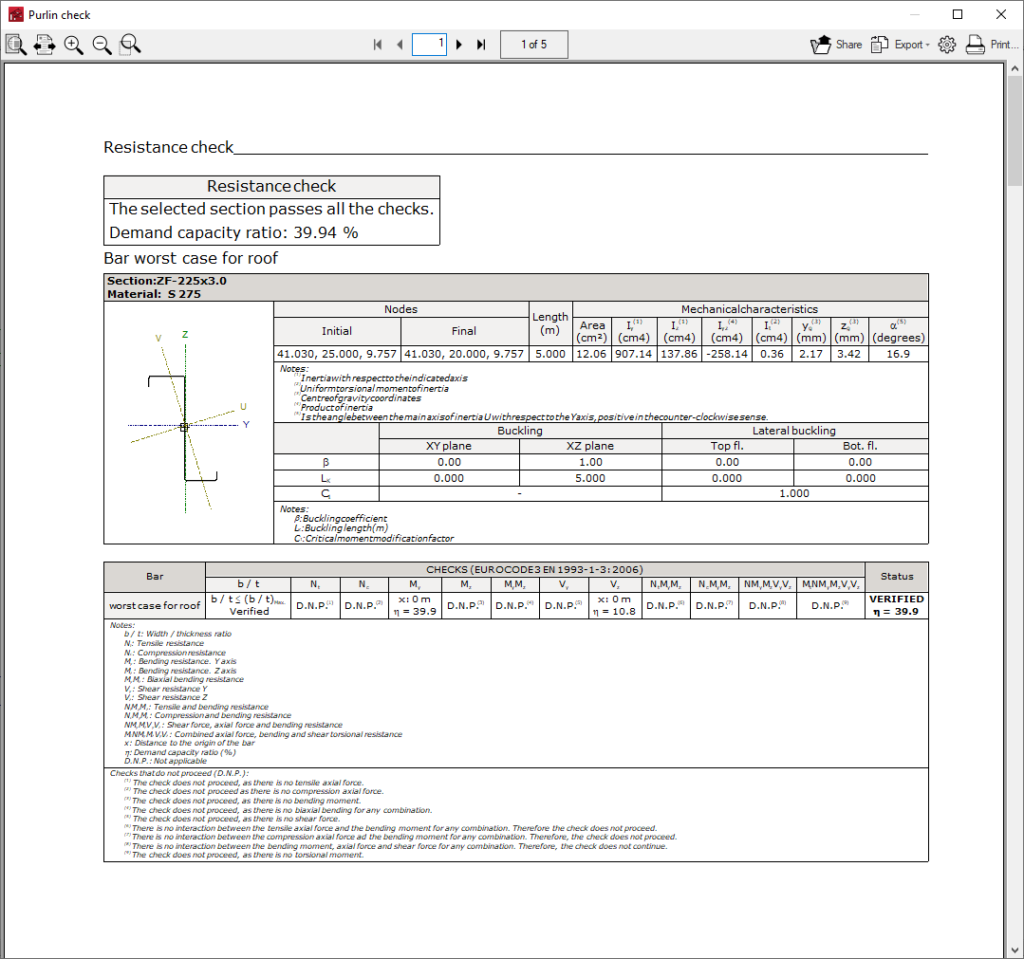Activate the zoom window selection tool
This screenshot has height=959, width=1024.
click(131, 44)
